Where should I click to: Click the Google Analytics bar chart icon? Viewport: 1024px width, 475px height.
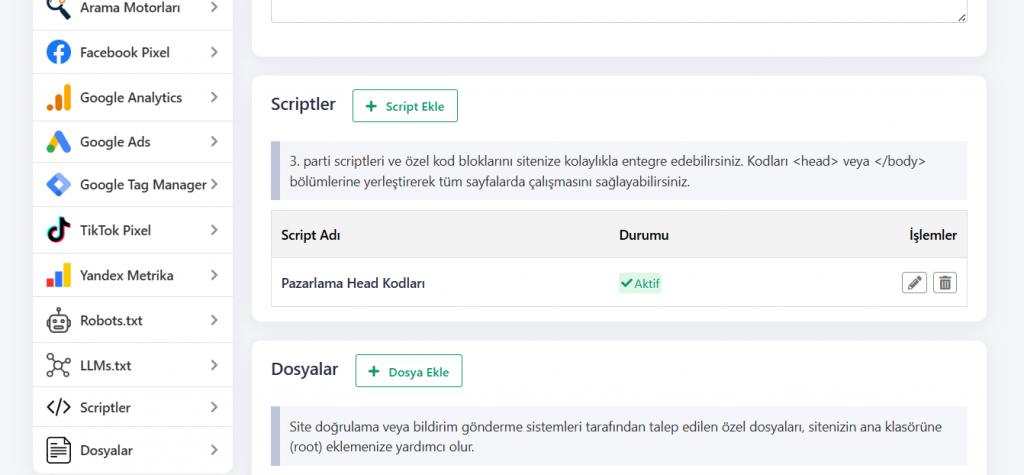click(x=59, y=97)
